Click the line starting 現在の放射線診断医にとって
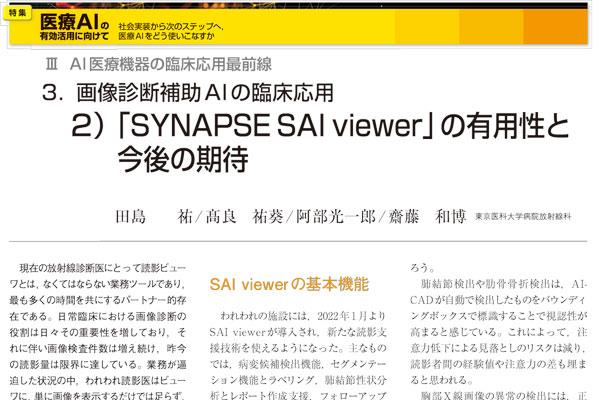Viewport: 600px width, 400px height. [x=103, y=268]
